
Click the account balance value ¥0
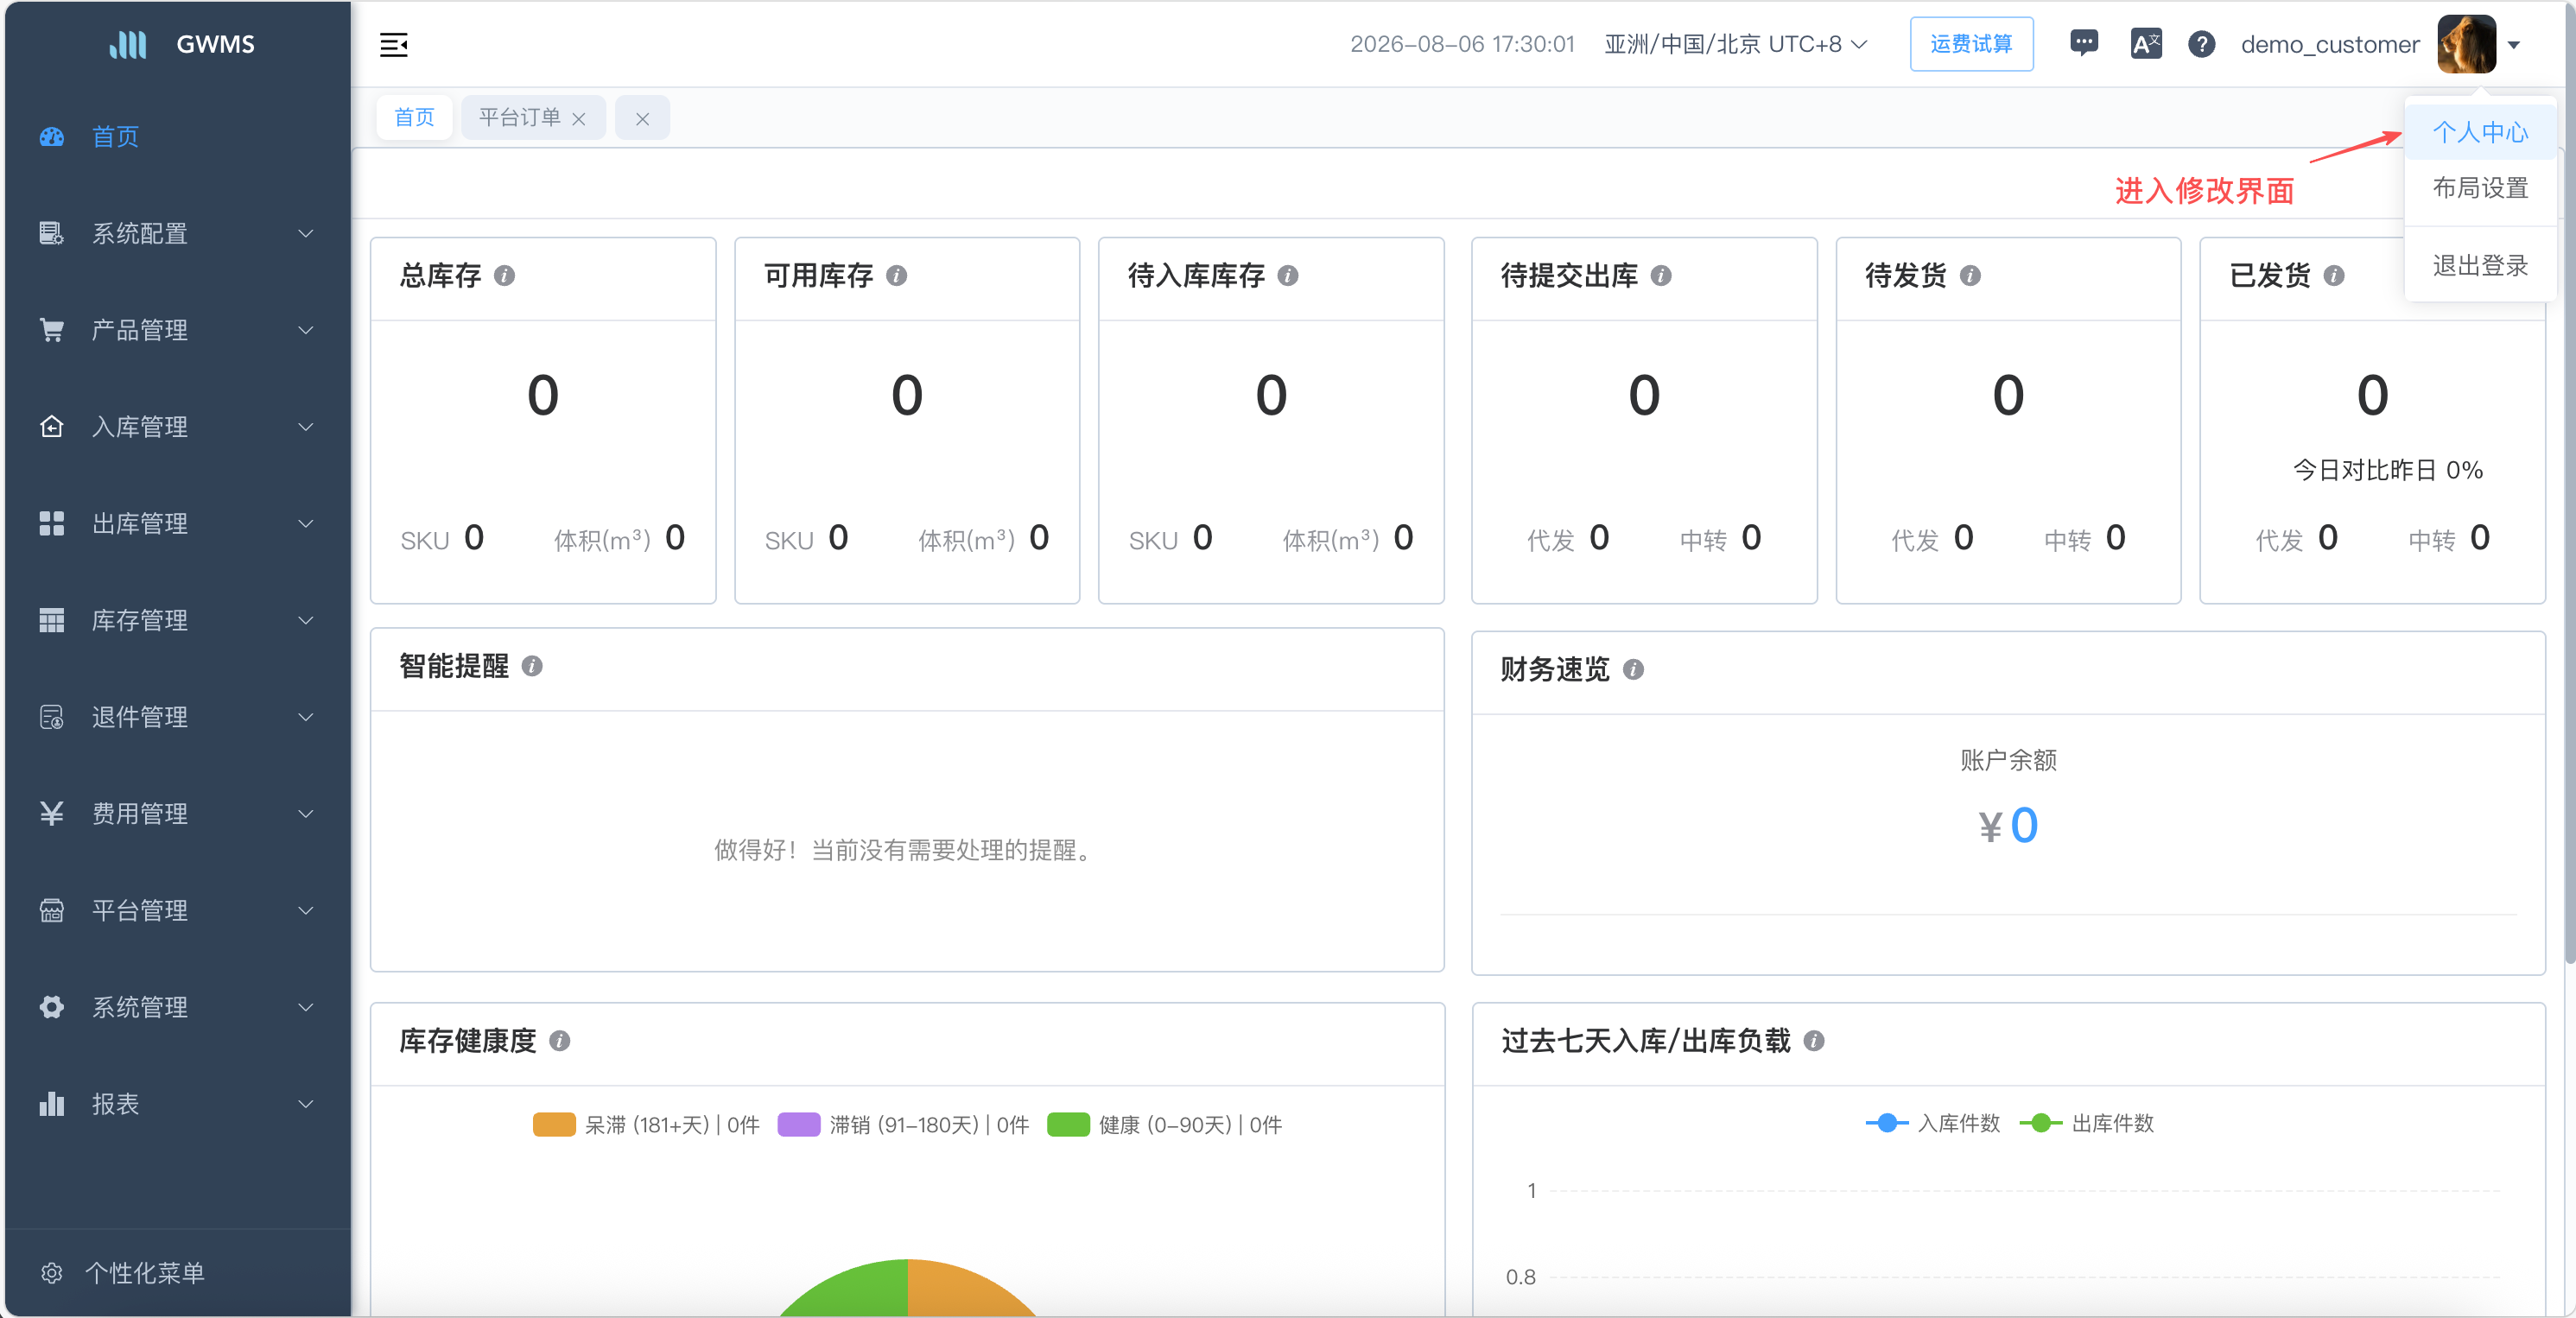coord(2008,826)
